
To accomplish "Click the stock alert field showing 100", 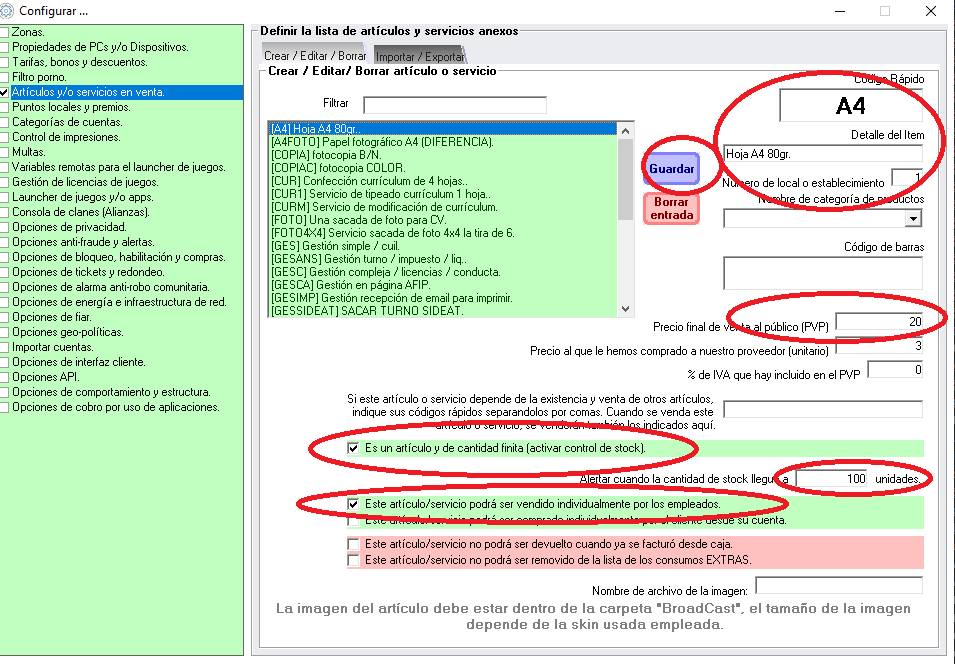I will coord(832,479).
